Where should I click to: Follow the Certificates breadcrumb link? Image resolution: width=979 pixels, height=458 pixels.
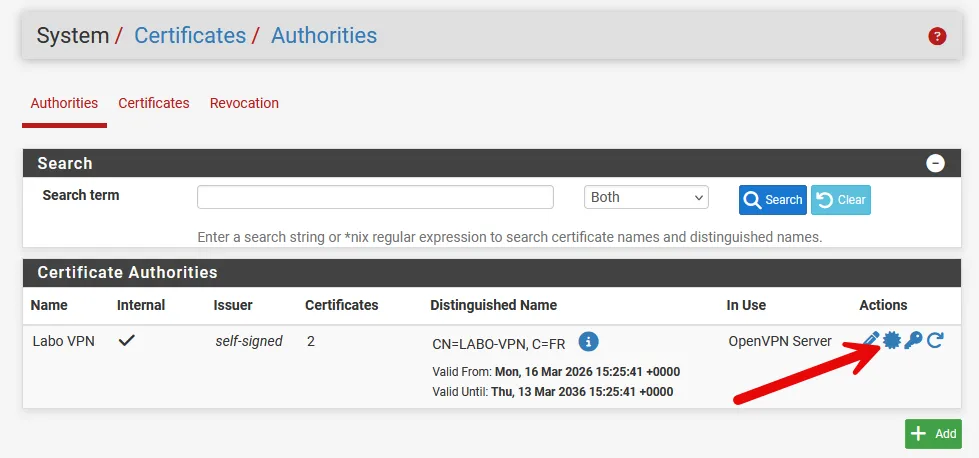[190, 36]
